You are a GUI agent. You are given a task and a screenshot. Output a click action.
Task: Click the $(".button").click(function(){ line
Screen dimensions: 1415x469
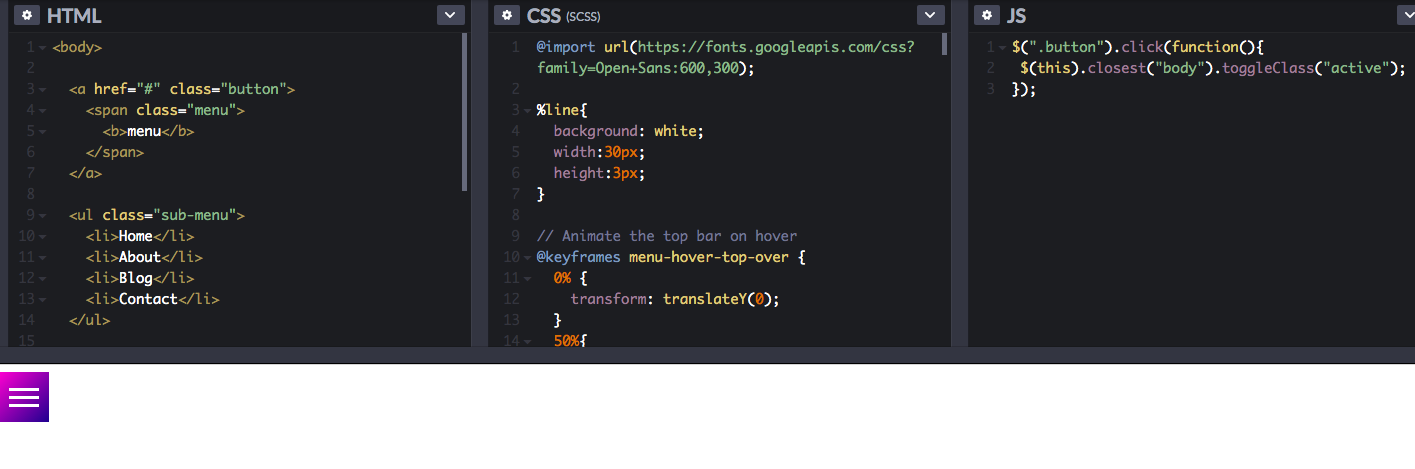click(x=1139, y=47)
